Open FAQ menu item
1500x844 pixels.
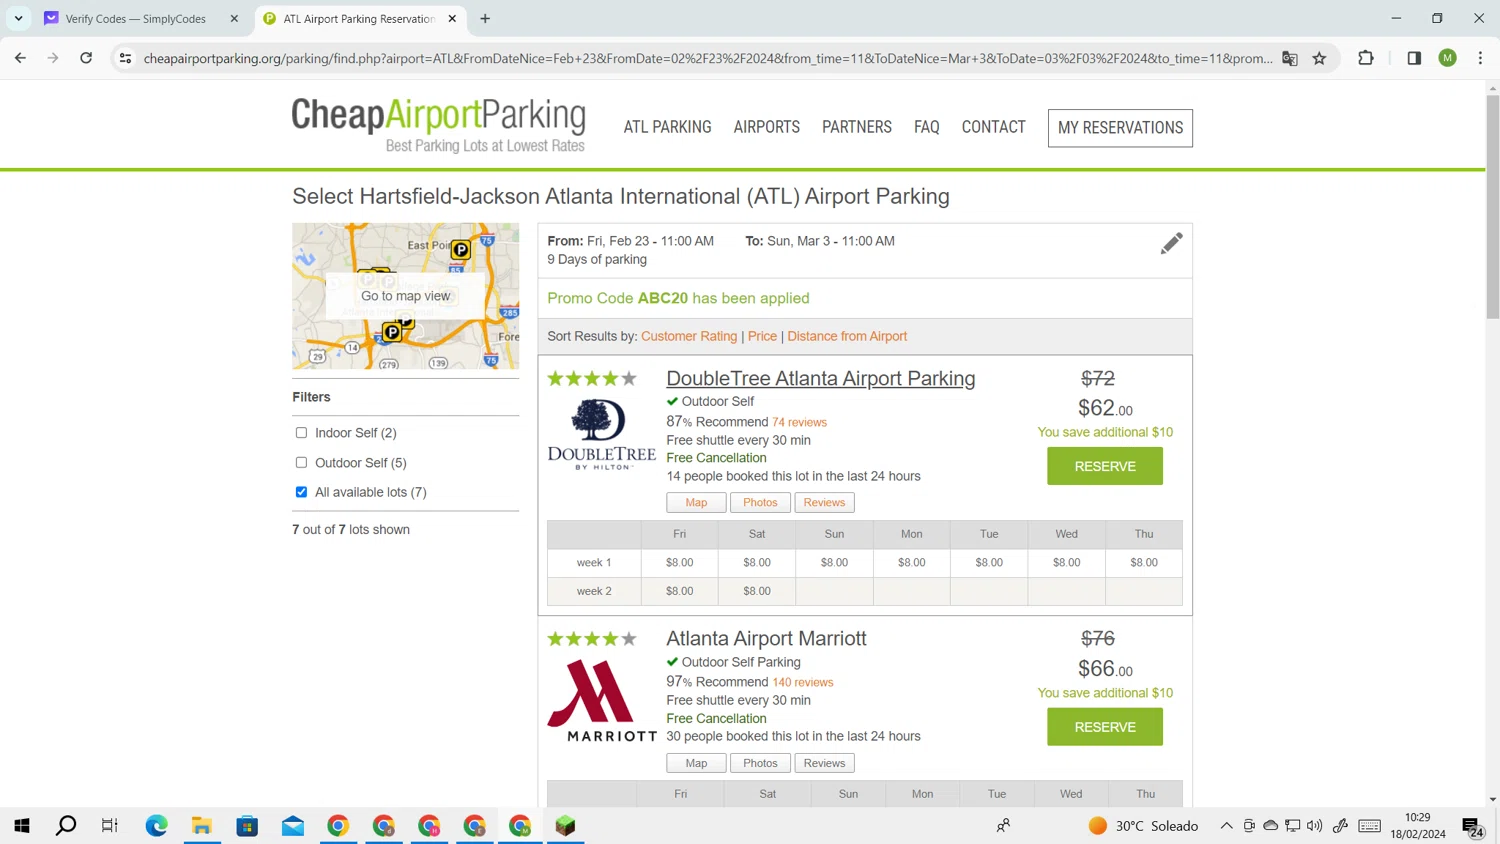coord(926,127)
